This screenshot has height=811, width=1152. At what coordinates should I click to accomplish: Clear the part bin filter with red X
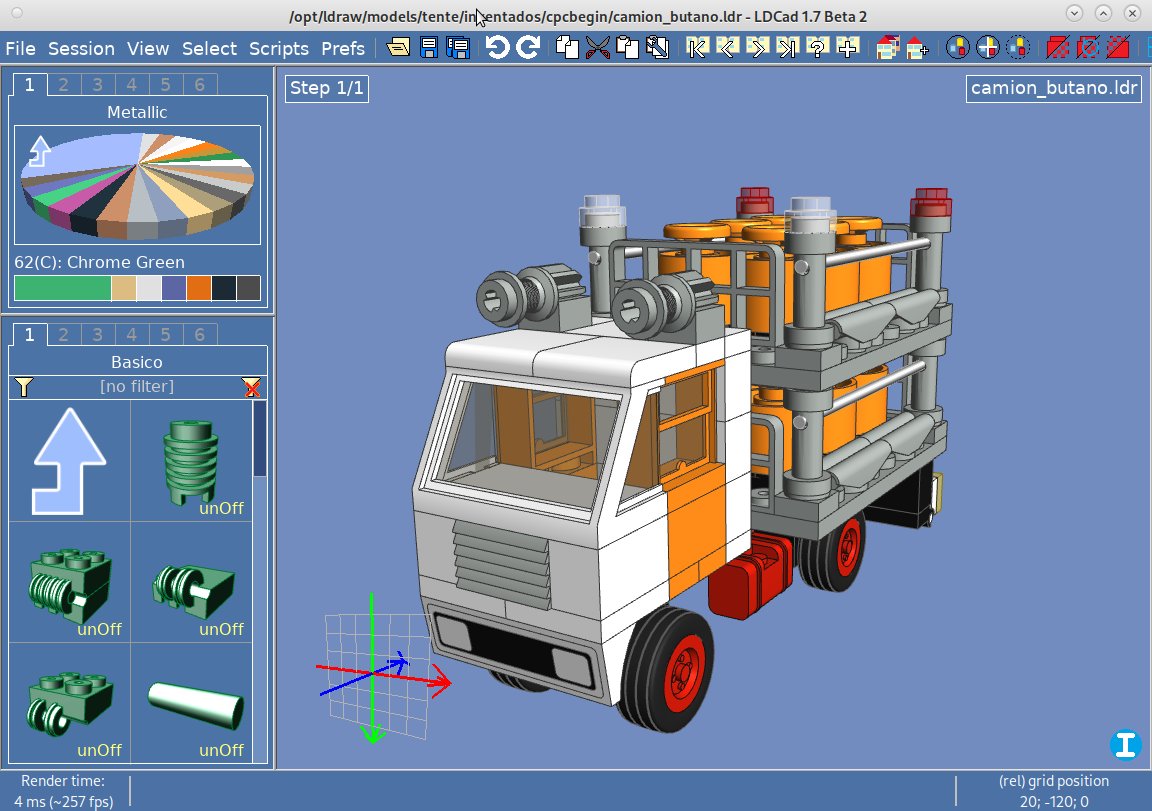click(x=251, y=387)
